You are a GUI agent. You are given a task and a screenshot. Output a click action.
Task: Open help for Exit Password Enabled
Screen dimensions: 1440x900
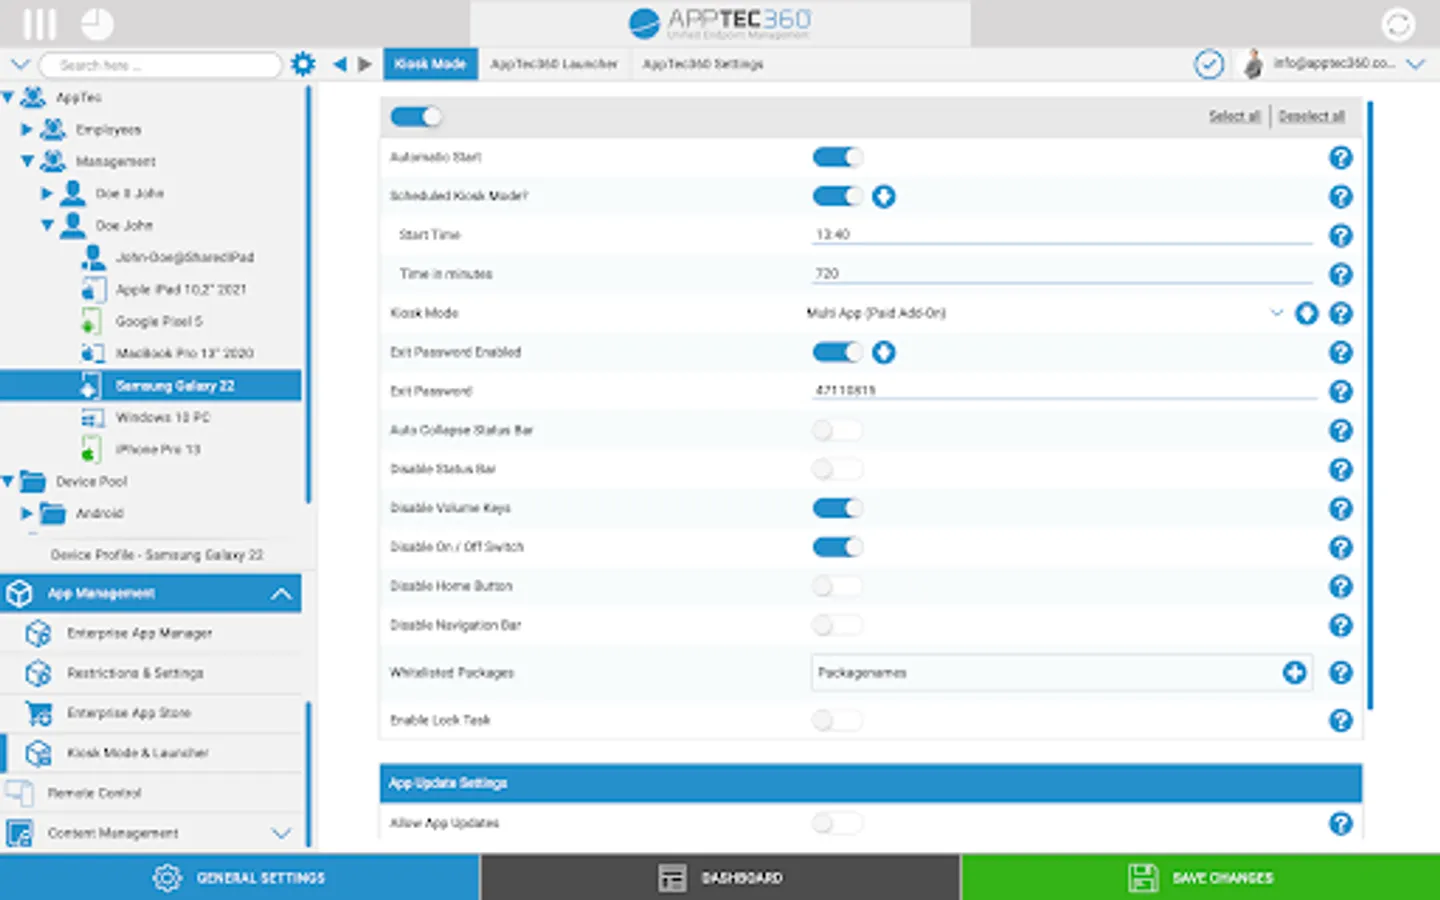click(x=1341, y=352)
